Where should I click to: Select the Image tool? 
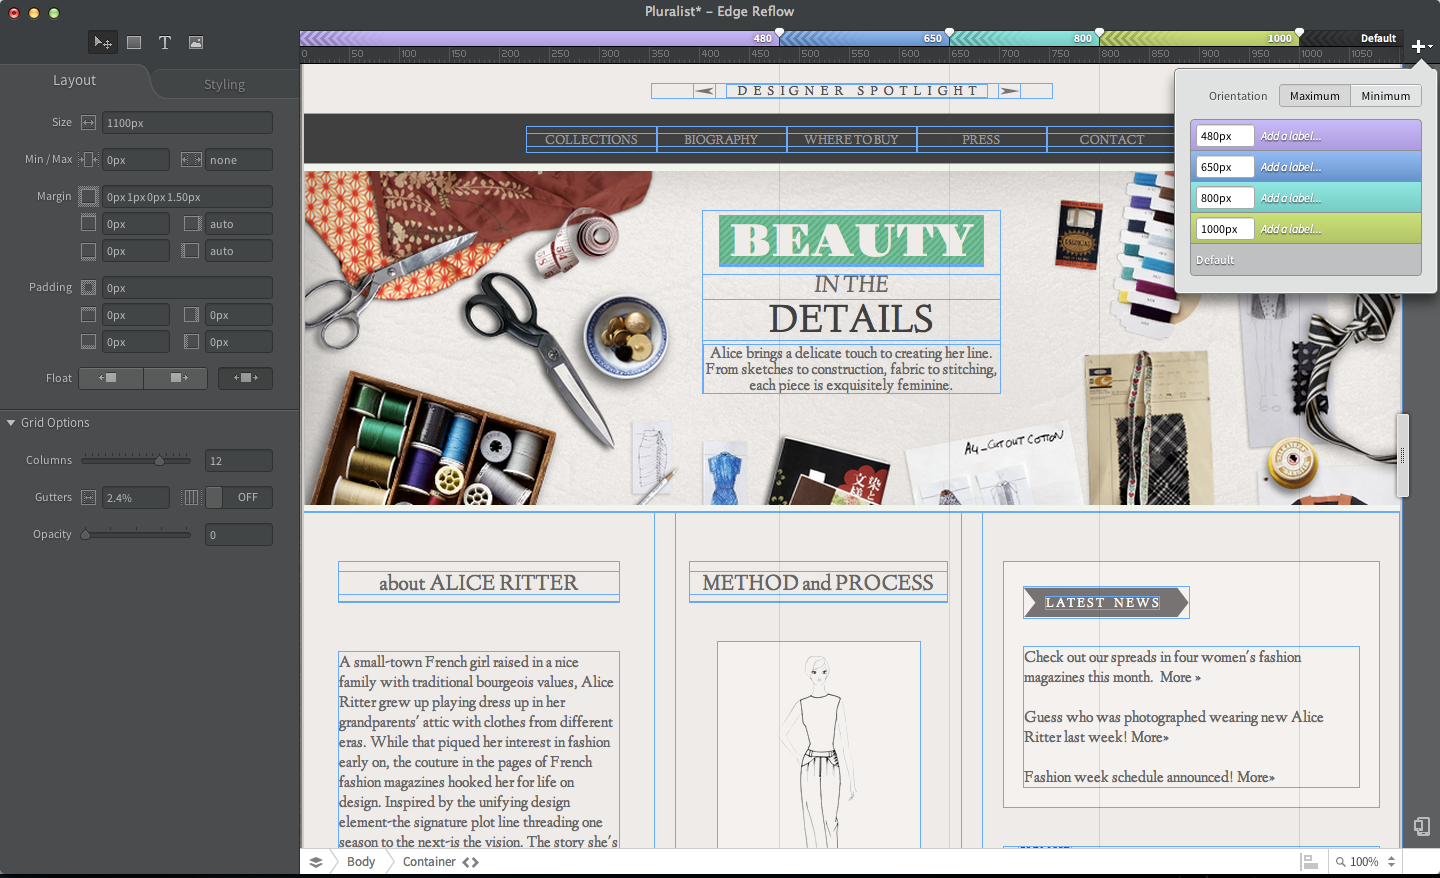pos(196,42)
